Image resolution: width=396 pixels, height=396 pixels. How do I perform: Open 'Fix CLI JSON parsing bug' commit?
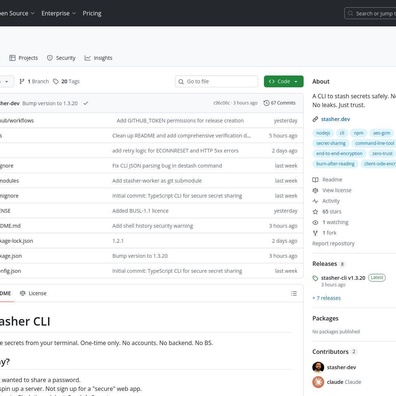pyautogui.click(x=167, y=166)
